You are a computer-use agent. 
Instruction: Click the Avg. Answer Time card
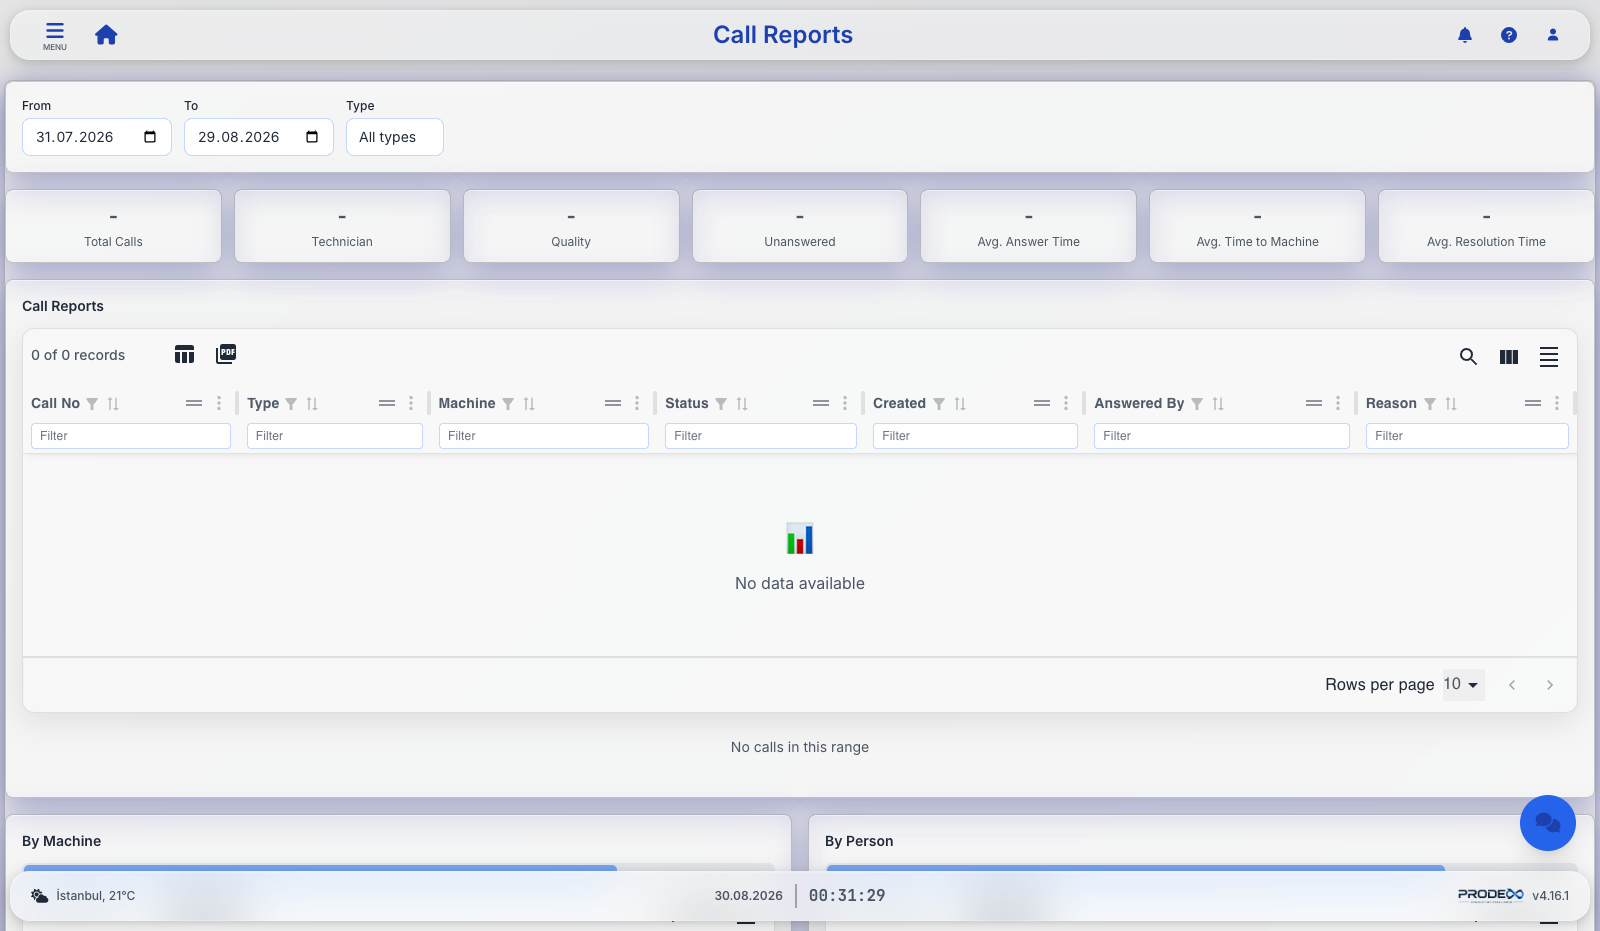(x=1029, y=227)
